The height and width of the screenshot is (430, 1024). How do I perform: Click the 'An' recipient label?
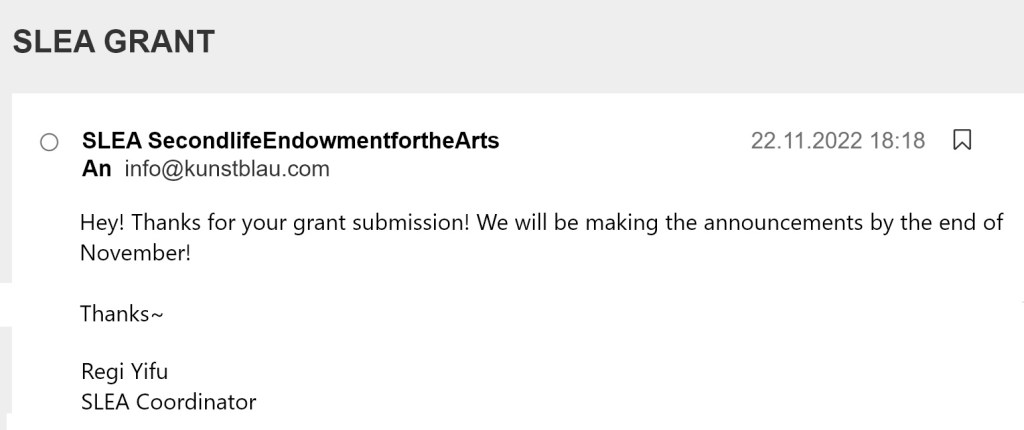pos(96,169)
